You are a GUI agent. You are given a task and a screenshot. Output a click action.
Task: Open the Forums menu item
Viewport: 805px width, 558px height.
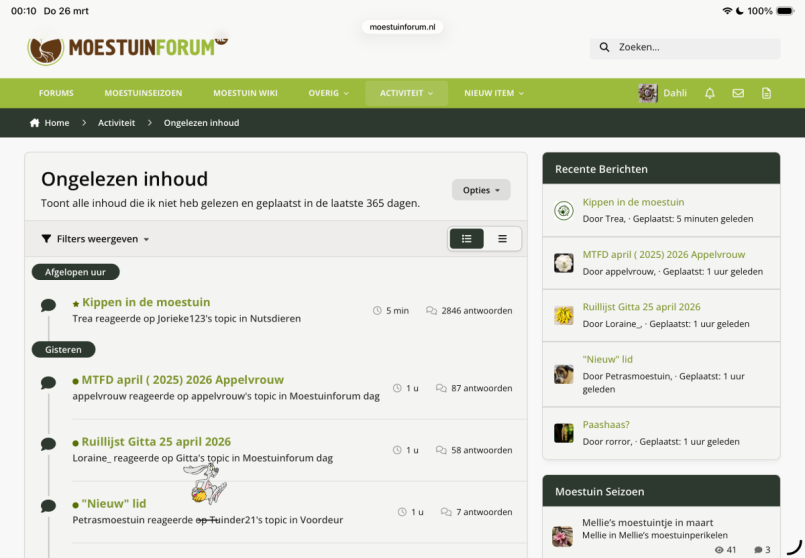point(56,93)
